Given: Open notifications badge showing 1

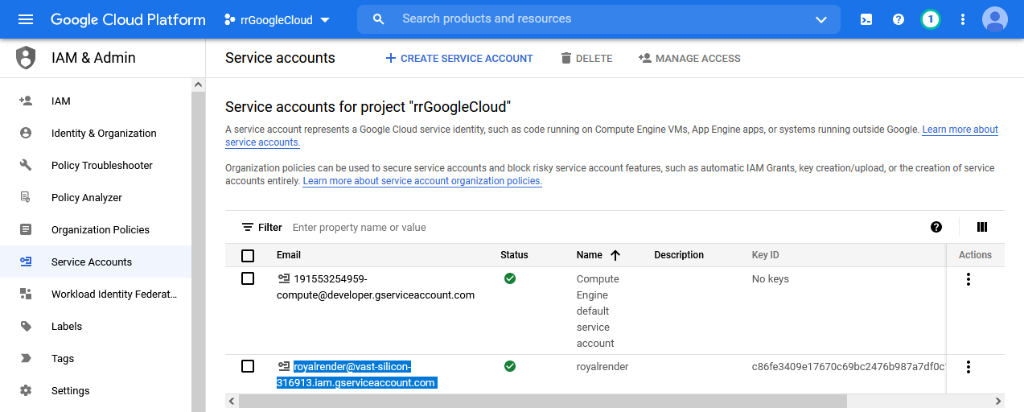Looking at the screenshot, I should pos(931,20).
